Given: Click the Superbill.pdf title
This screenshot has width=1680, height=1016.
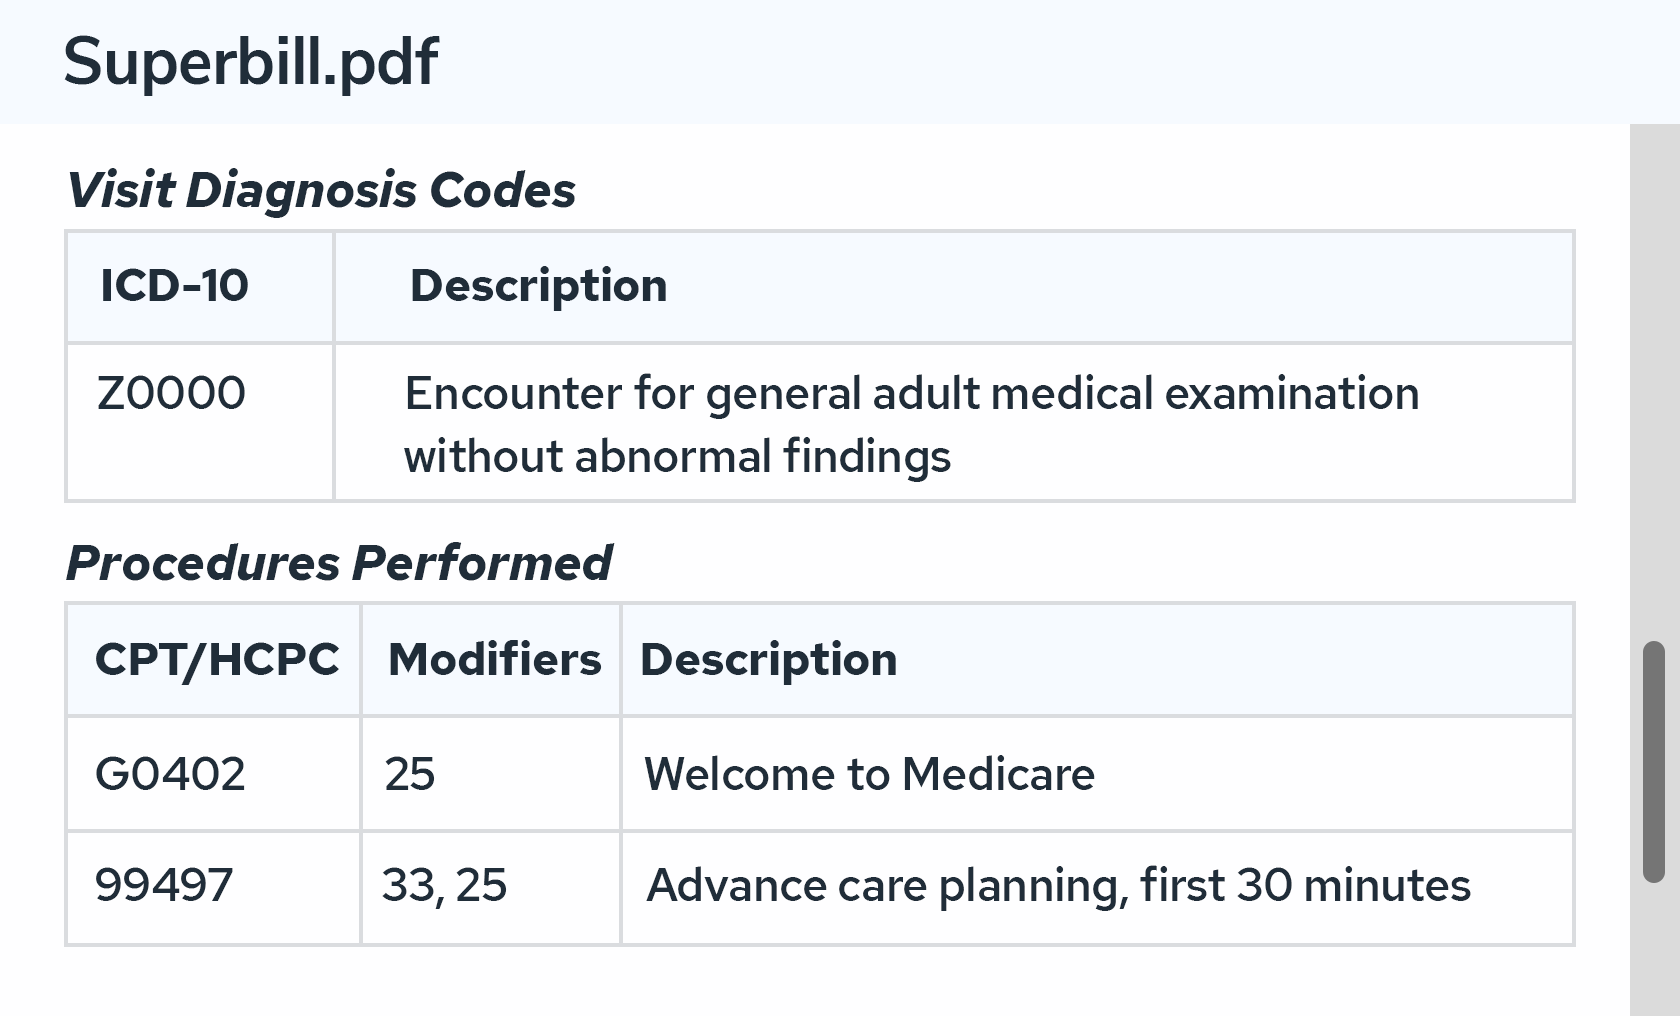Looking at the screenshot, I should point(250,62).
